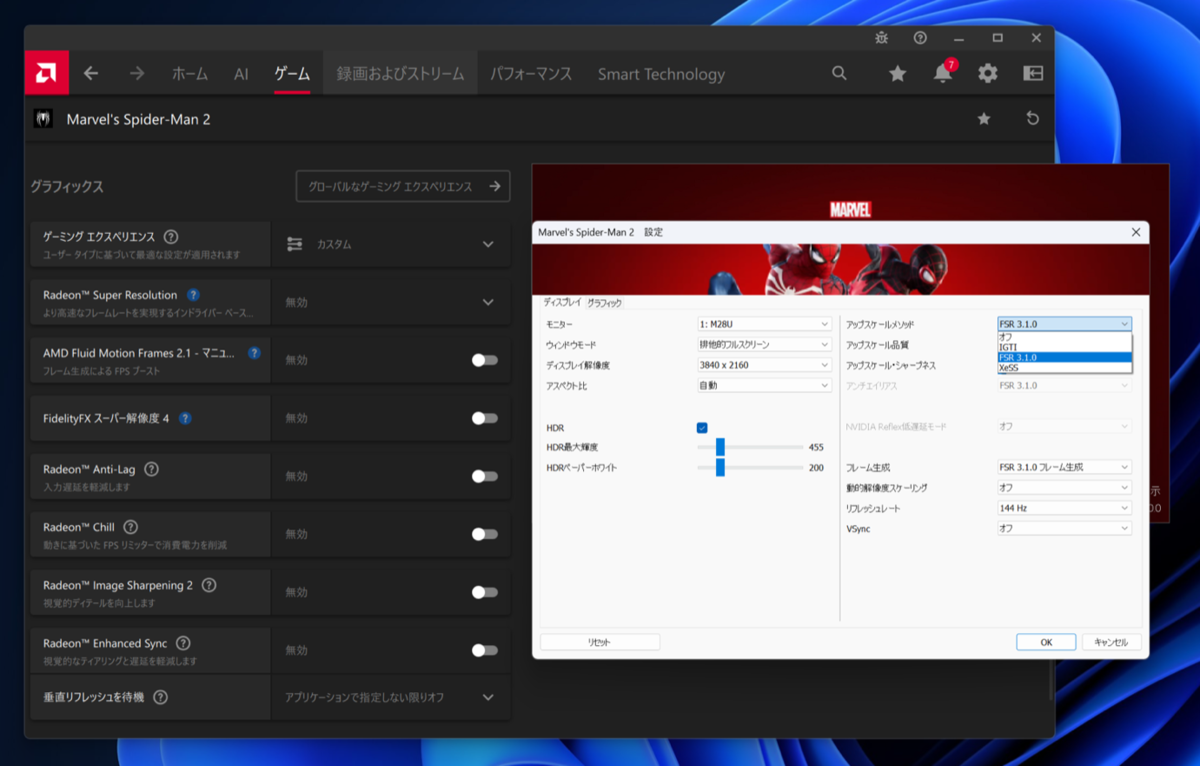Select オフ in upscale method list
The width and height of the screenshot is (1200, 766).
pos(1064,337)
